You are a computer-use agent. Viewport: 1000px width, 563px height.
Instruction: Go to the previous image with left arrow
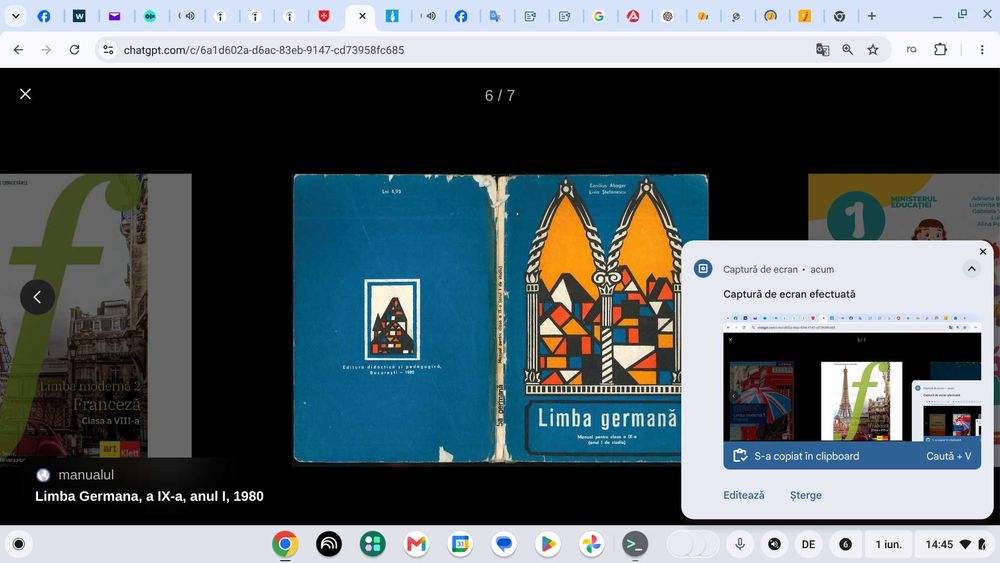[37, 297]
